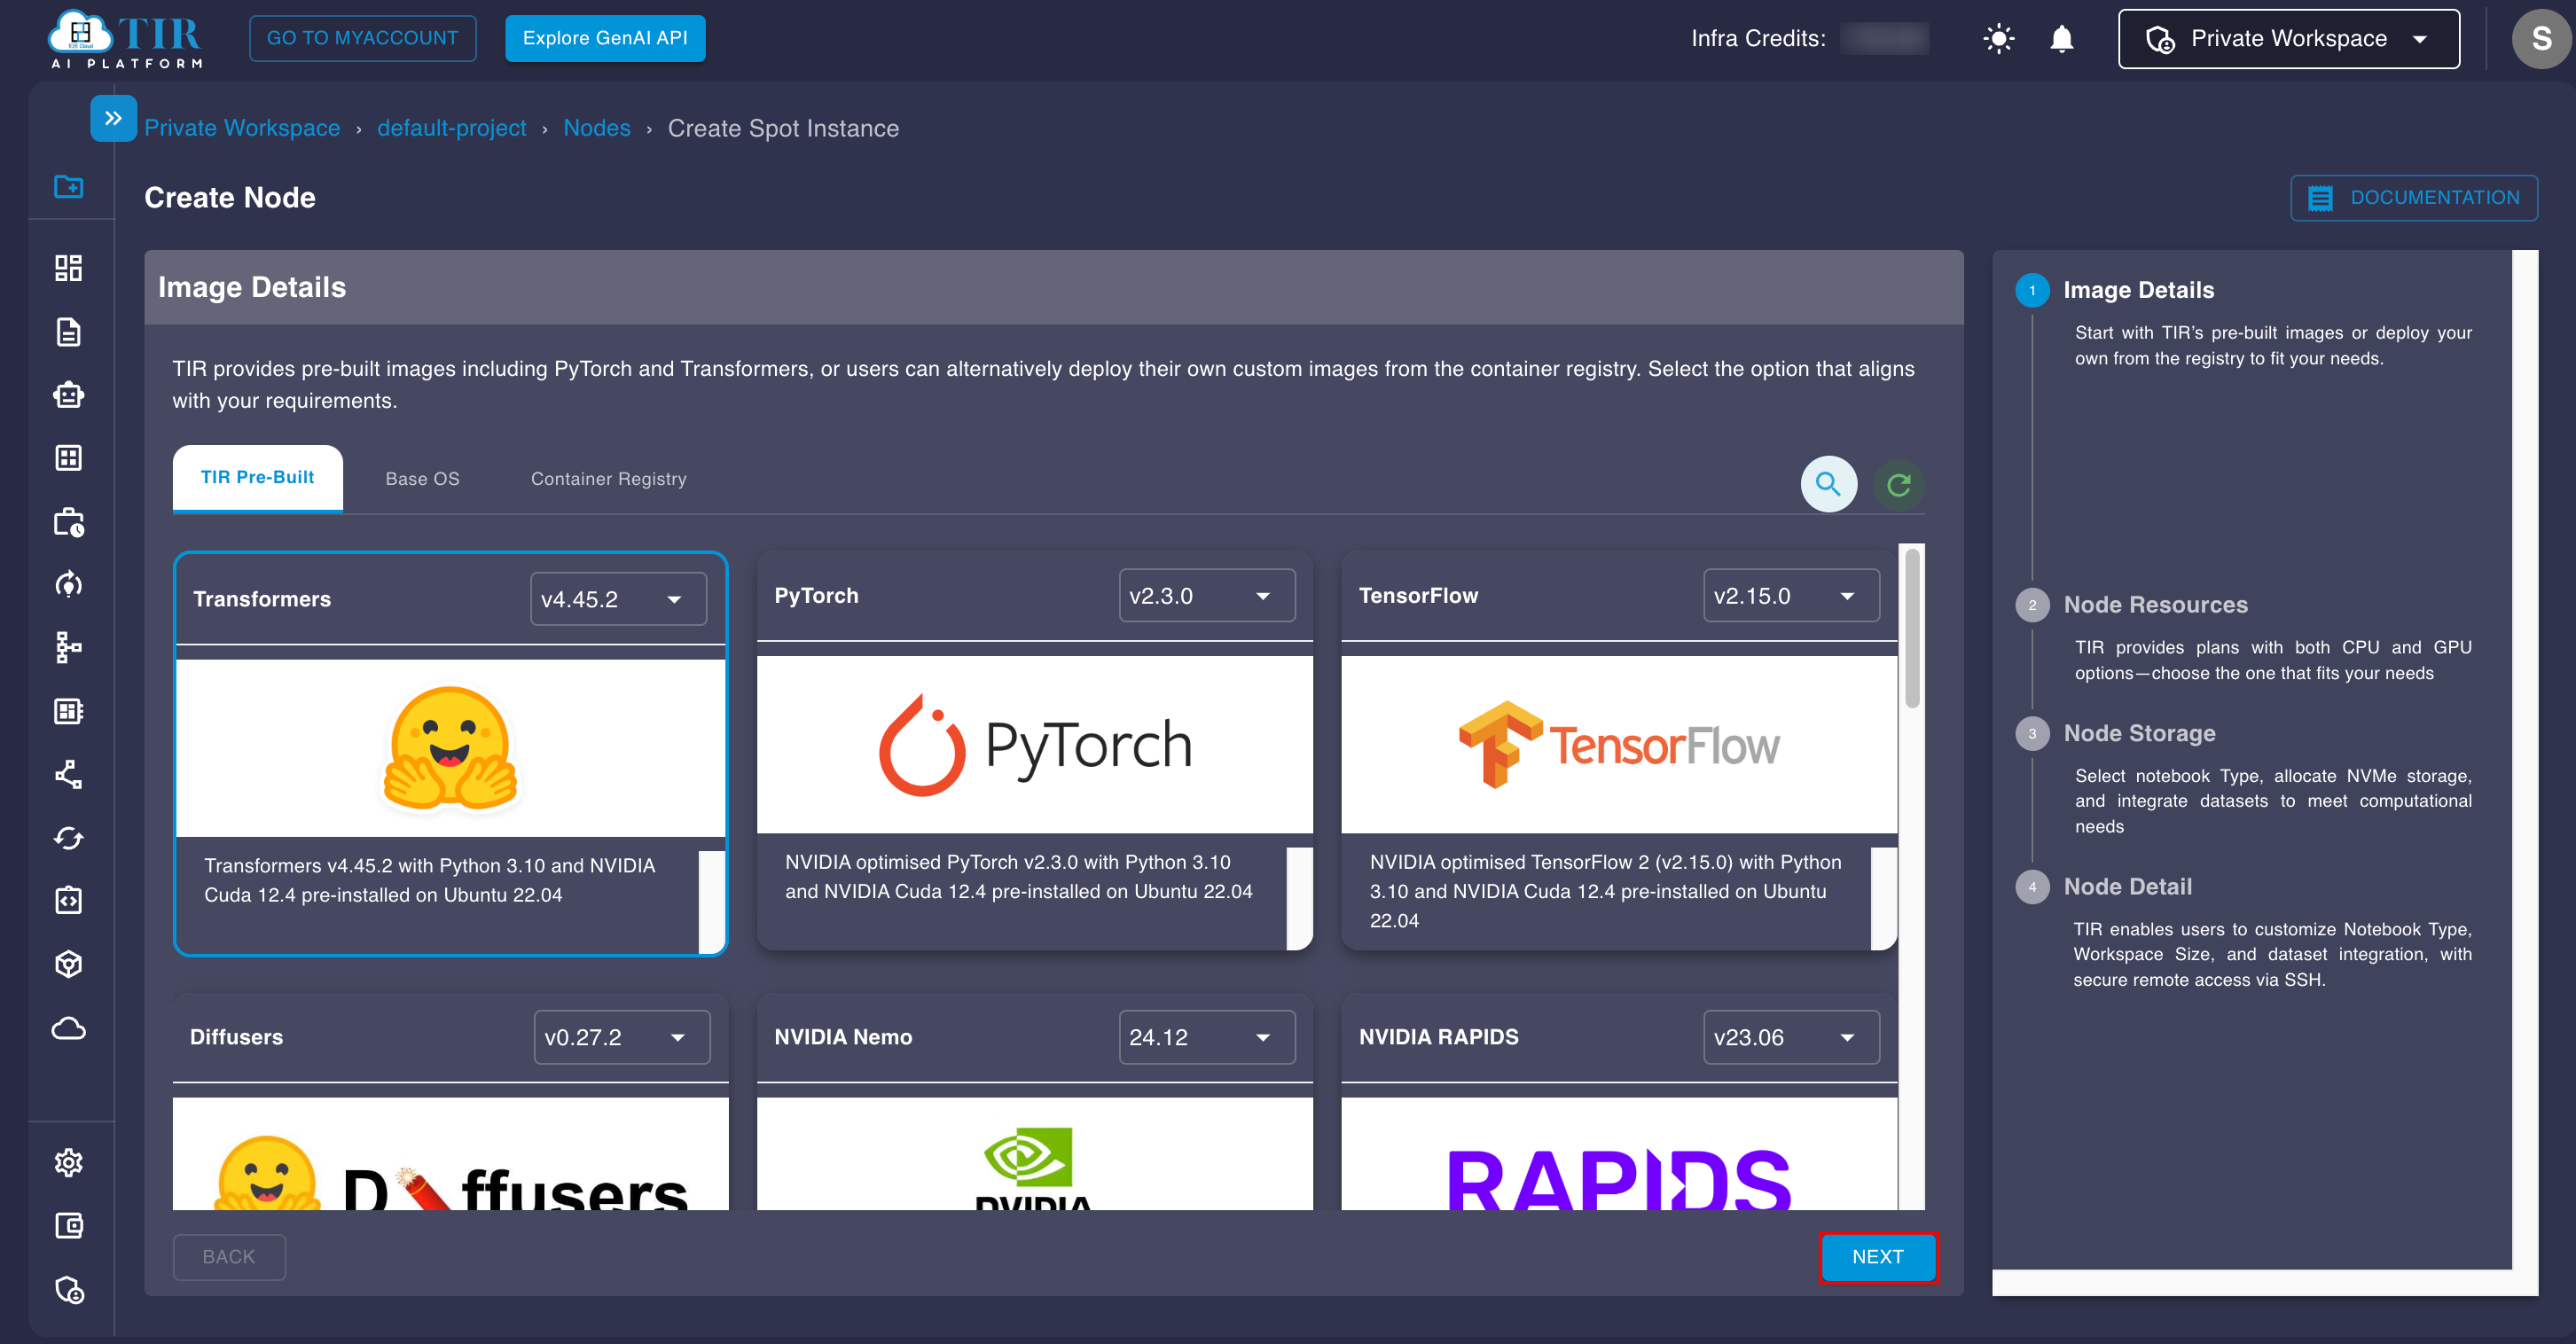The height and width of the screenshot is (1344, 2576).
Task: Open the connected nodes graph sidebar icon
Action: (x=68, y=774)
